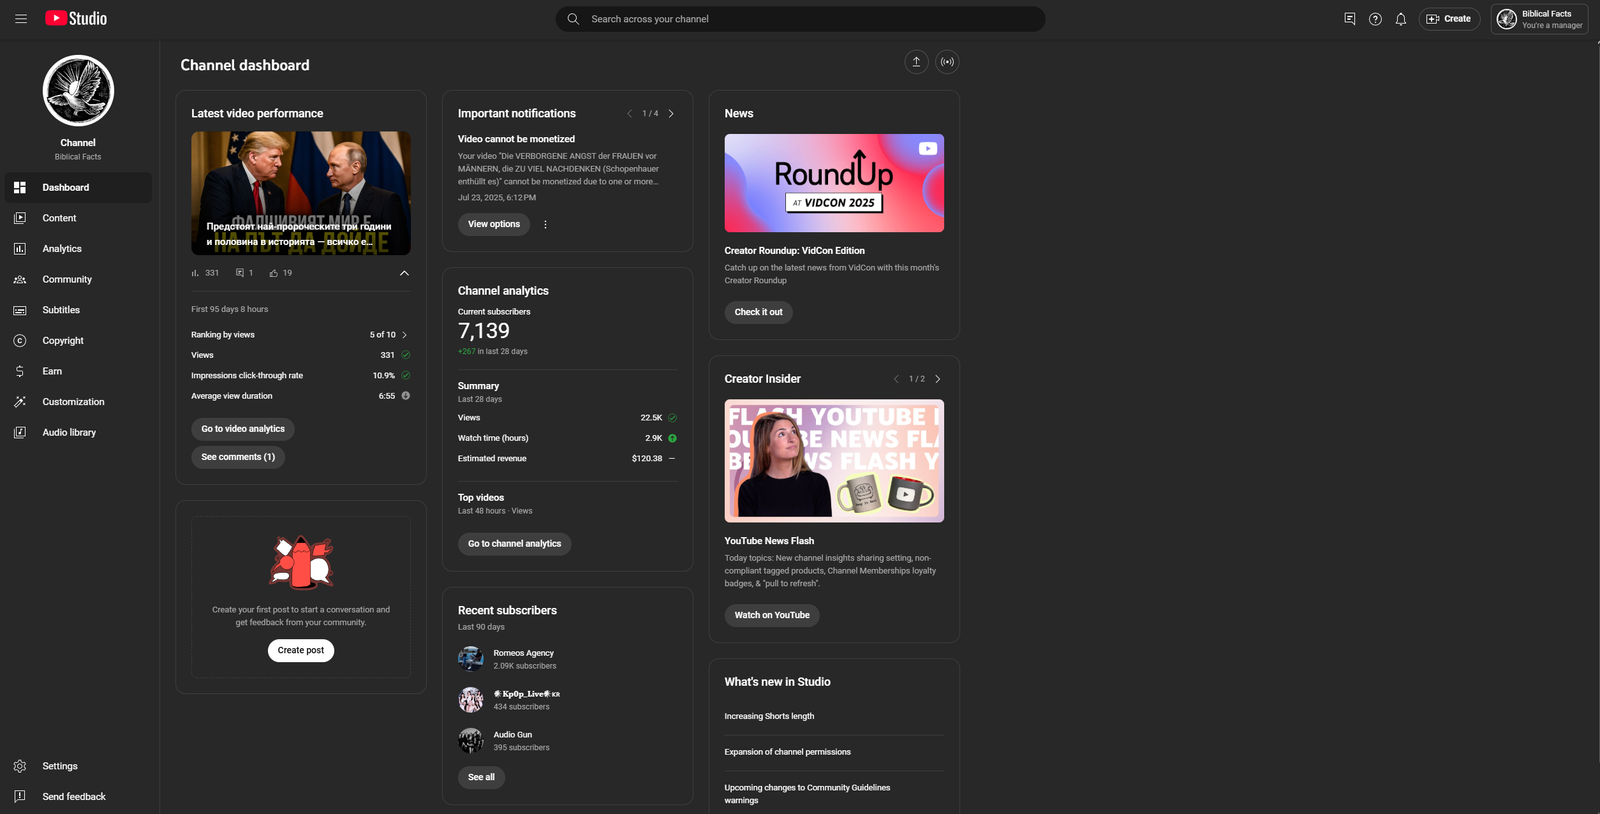
Task: Click View options for the monetization notice
Action: click(x=494, y=224)
